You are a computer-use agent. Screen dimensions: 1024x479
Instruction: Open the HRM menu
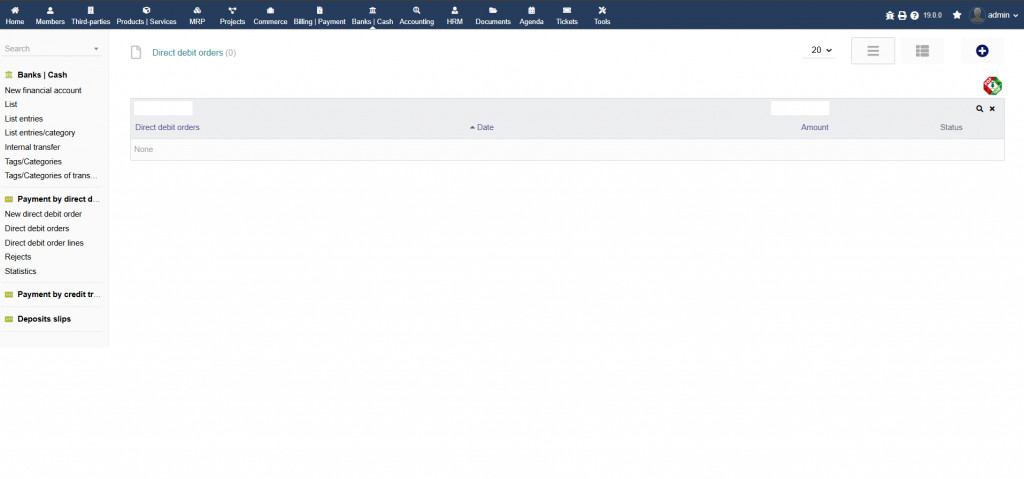pos(455,16)
